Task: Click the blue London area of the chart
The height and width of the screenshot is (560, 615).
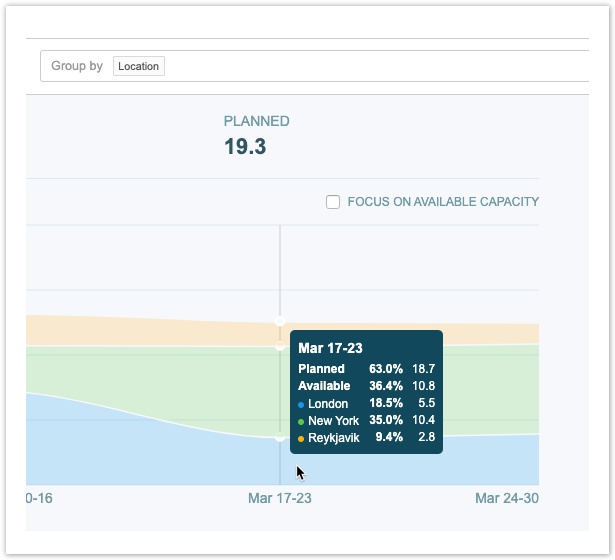Action: coord(150,450)
